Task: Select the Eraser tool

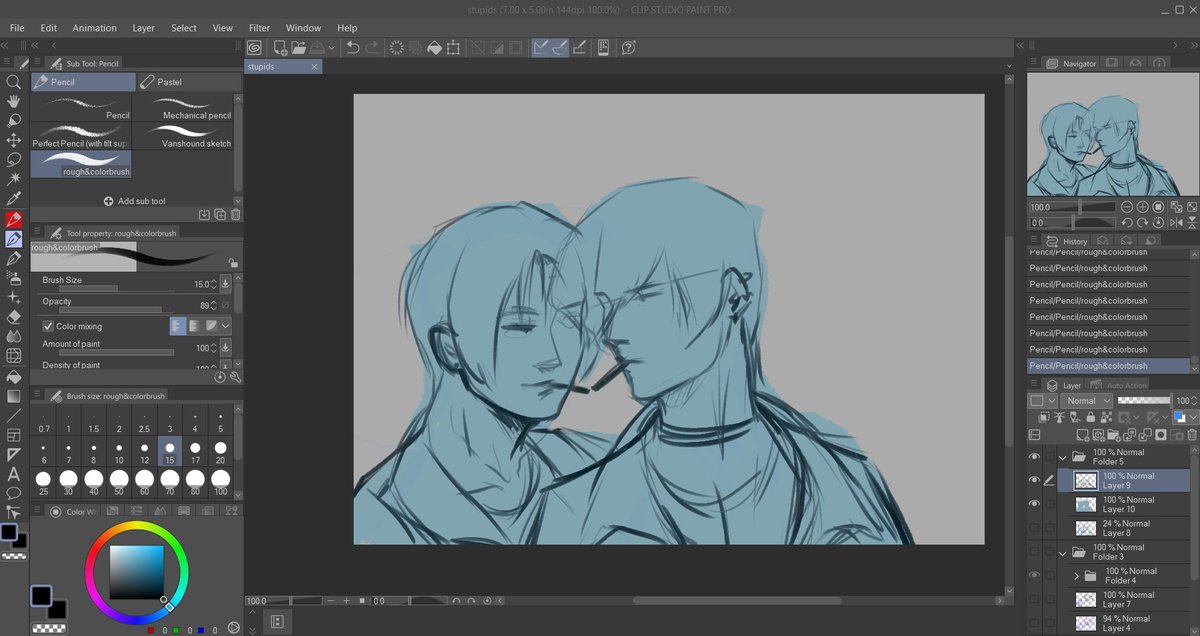Action: pyautogui.click(x=14, y=316)
